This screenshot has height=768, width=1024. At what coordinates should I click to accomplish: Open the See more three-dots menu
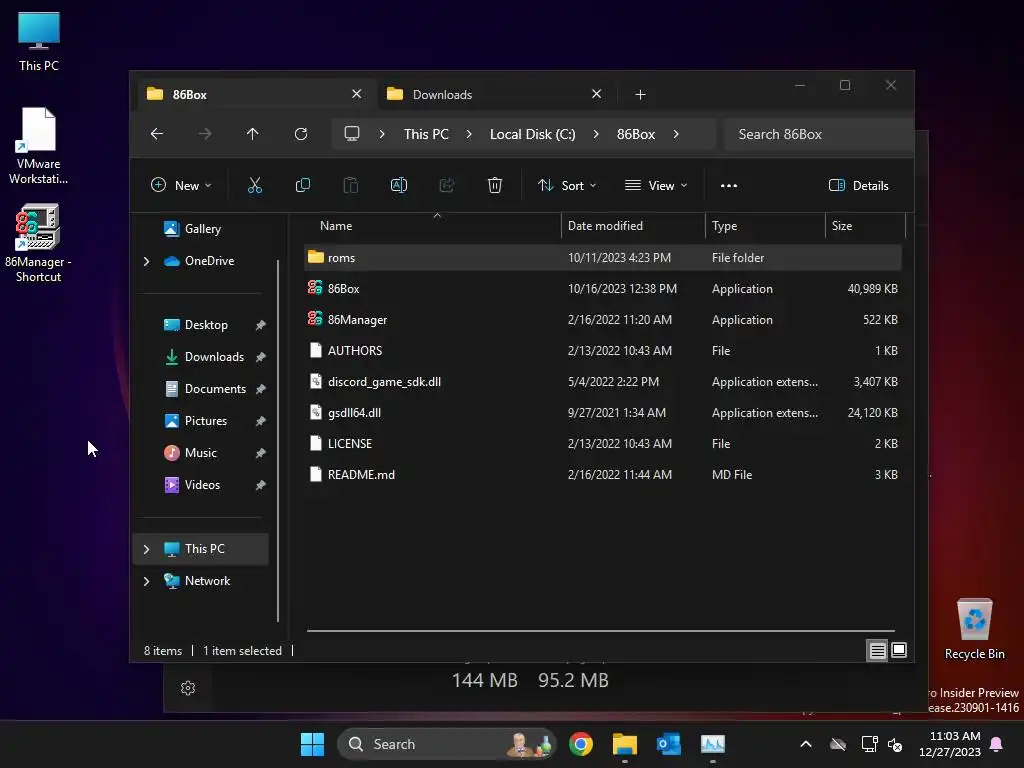click(729, 185)
